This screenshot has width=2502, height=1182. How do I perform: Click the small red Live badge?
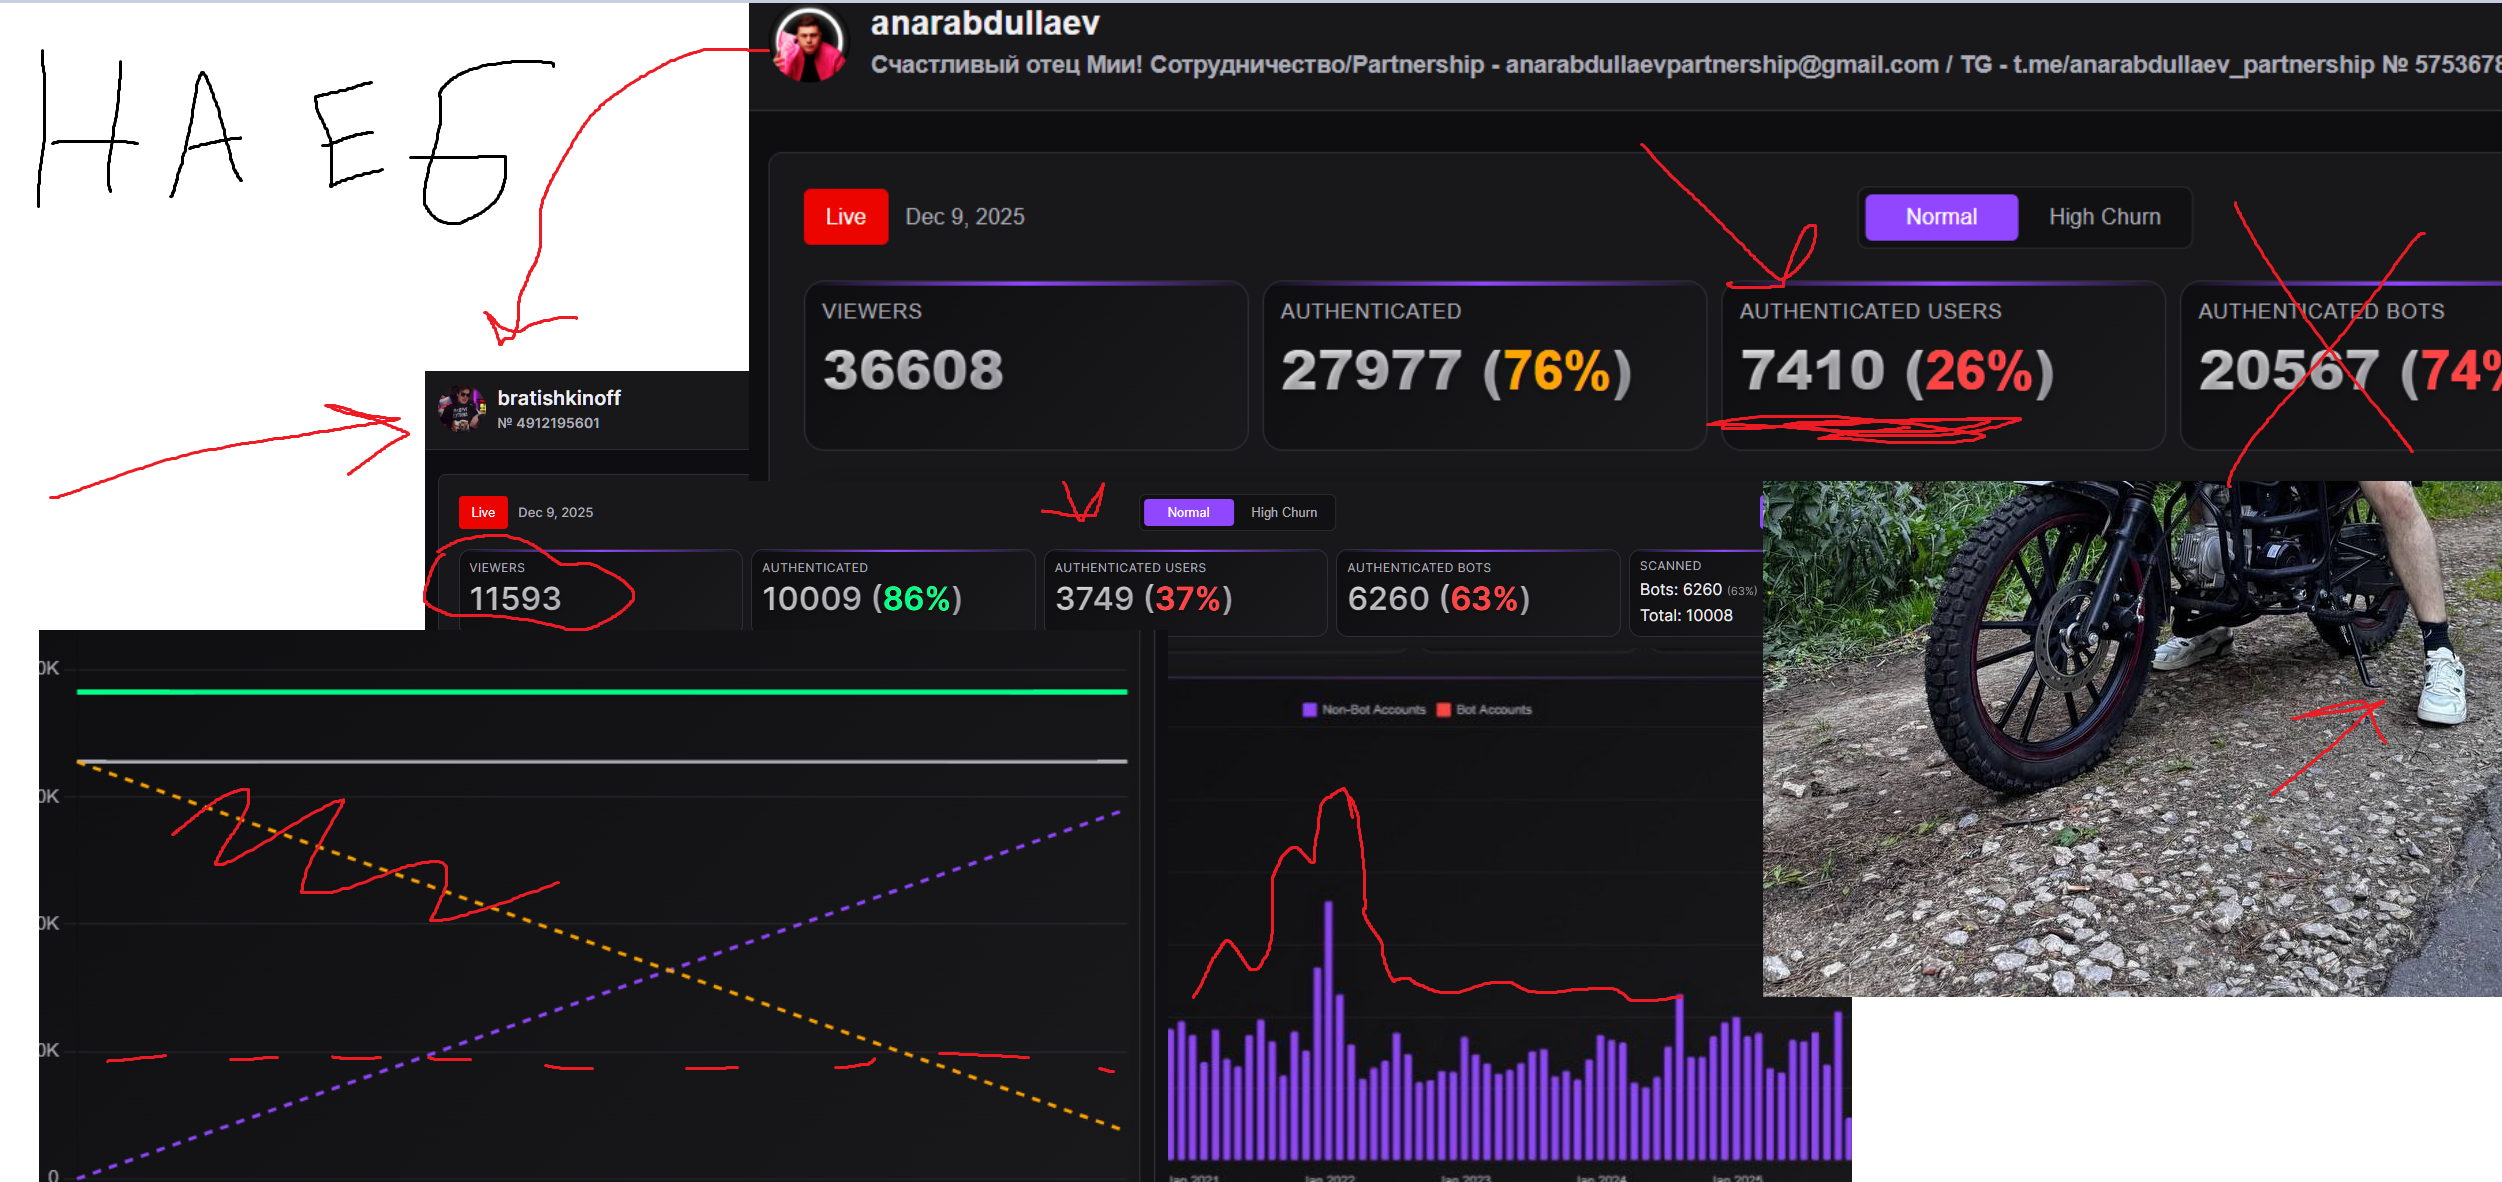[x=483, y=512]
